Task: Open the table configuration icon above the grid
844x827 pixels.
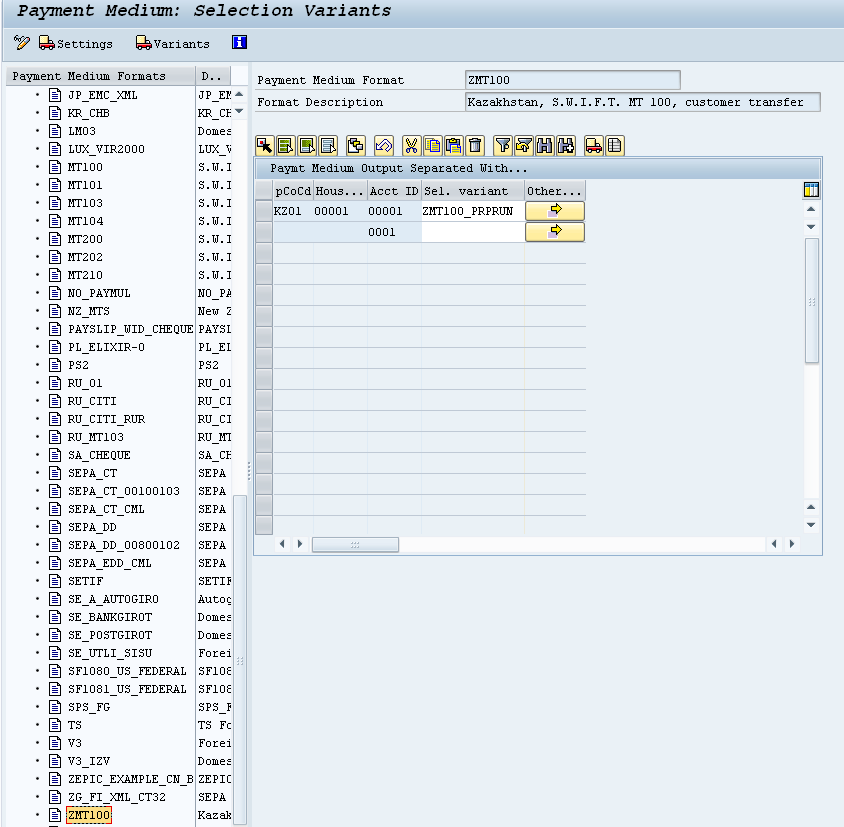Action: pos(810,189)
